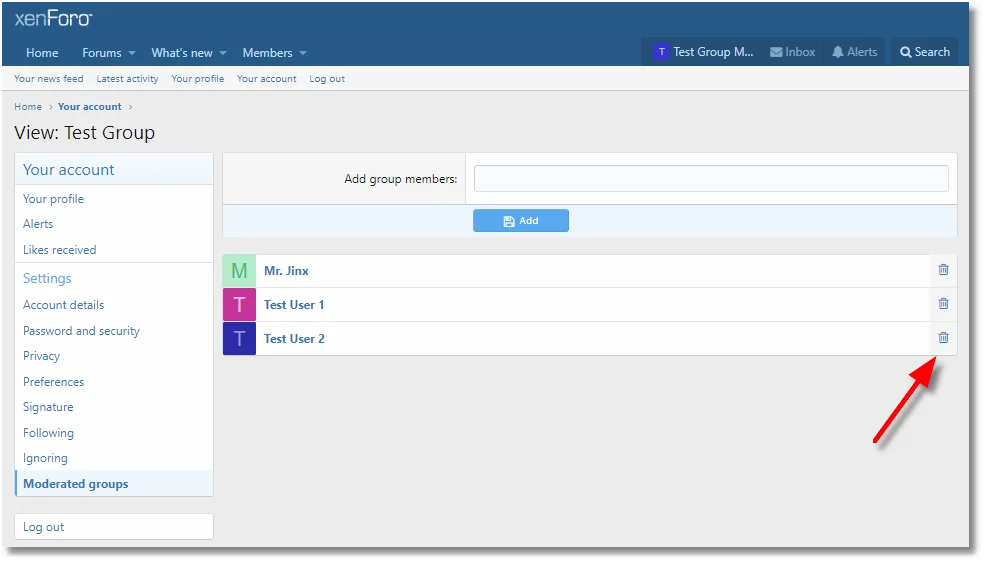Click Test User 1's pink avatar
This screenshot has height=561, width=983.
coord(239,305)
